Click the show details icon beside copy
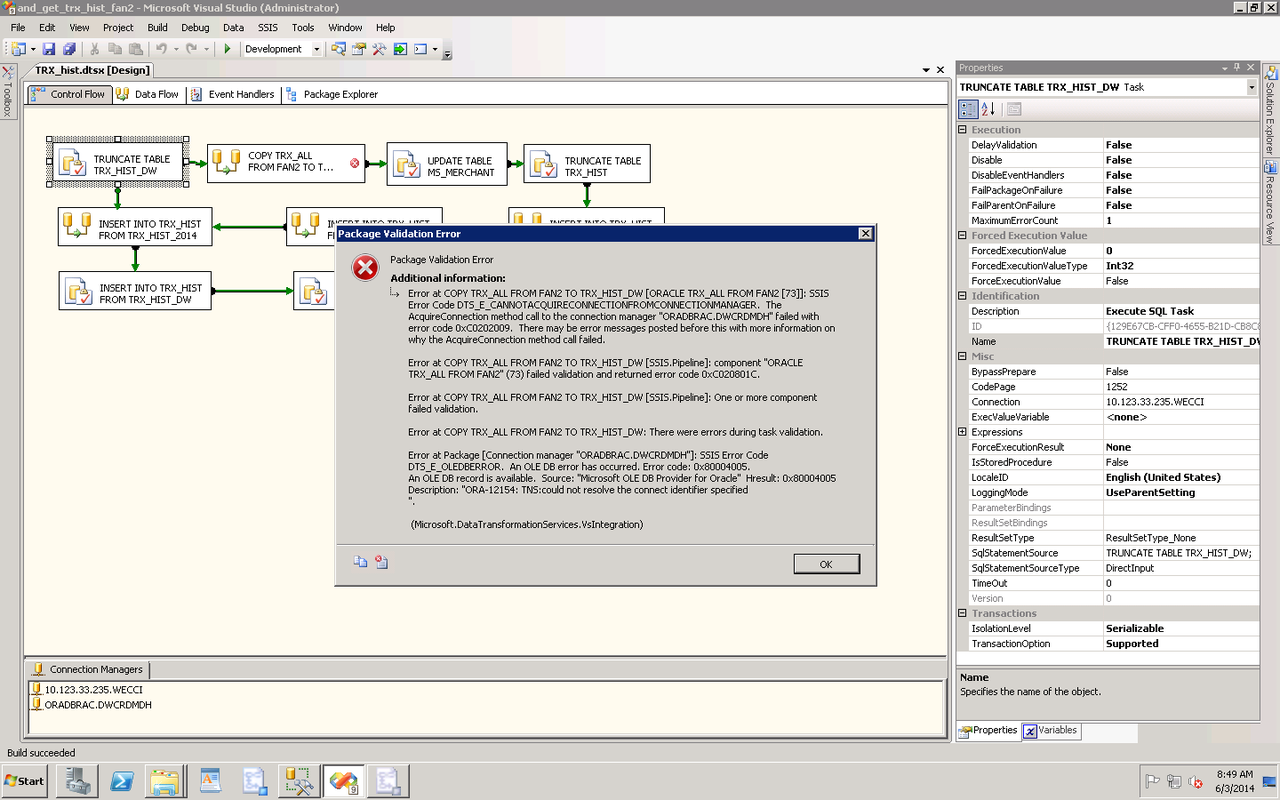Image resolution: width=1280 pixels, height=800 pixels. point(381,562)
